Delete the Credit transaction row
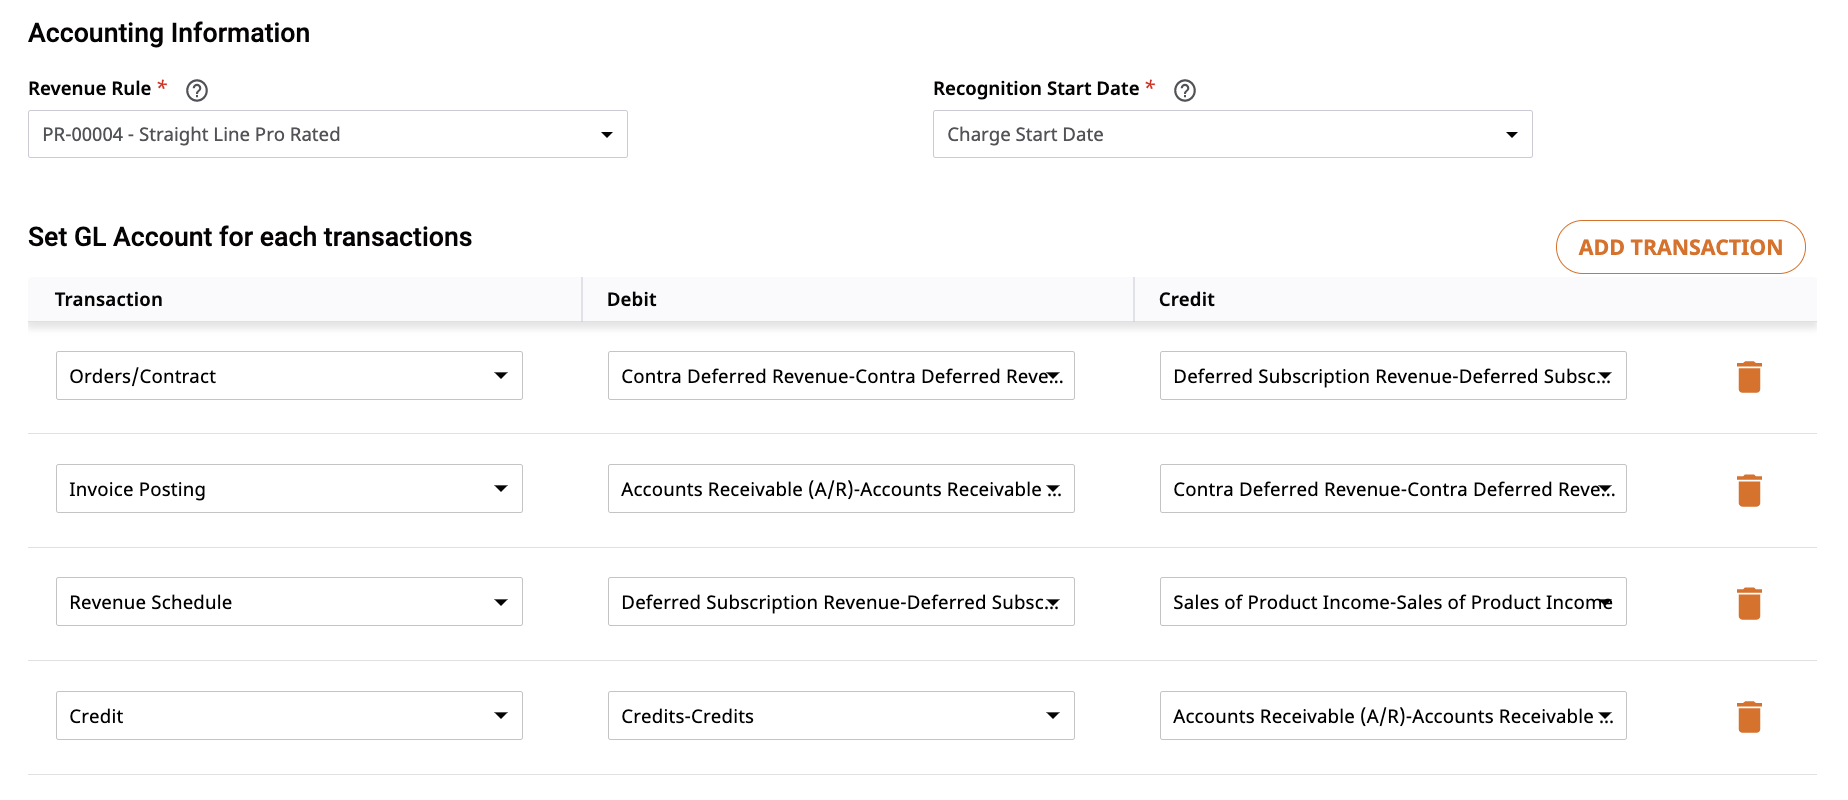1848x800 pixels. click(x=1749, y=717)
